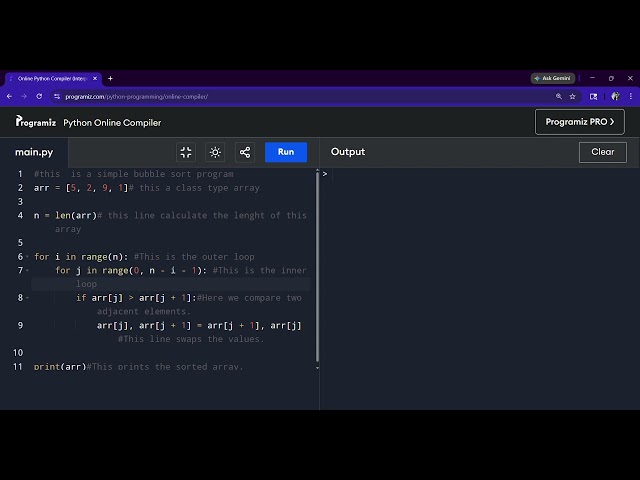
Task: Click the editor vertical scrollbar
Action: pyautogui.click(x=317, y=267)
